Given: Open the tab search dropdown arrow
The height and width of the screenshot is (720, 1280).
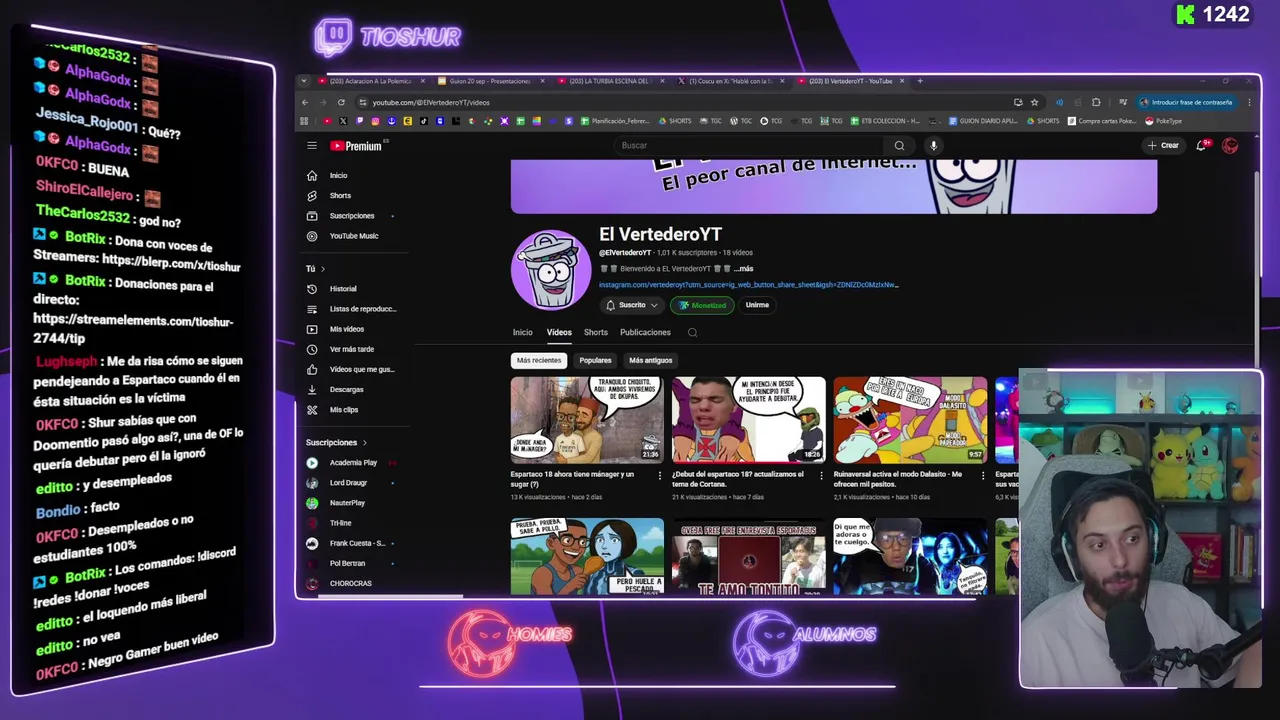Looking at the screenshot, I should pyautogui.click(x=306, y=81).
